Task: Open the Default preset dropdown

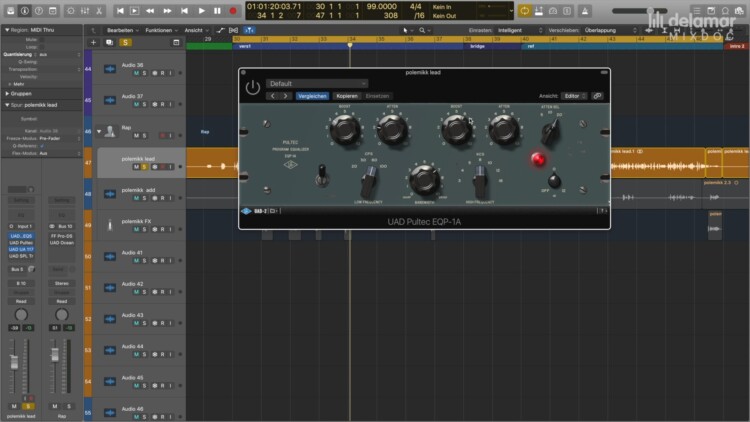Action: [317, 84]
